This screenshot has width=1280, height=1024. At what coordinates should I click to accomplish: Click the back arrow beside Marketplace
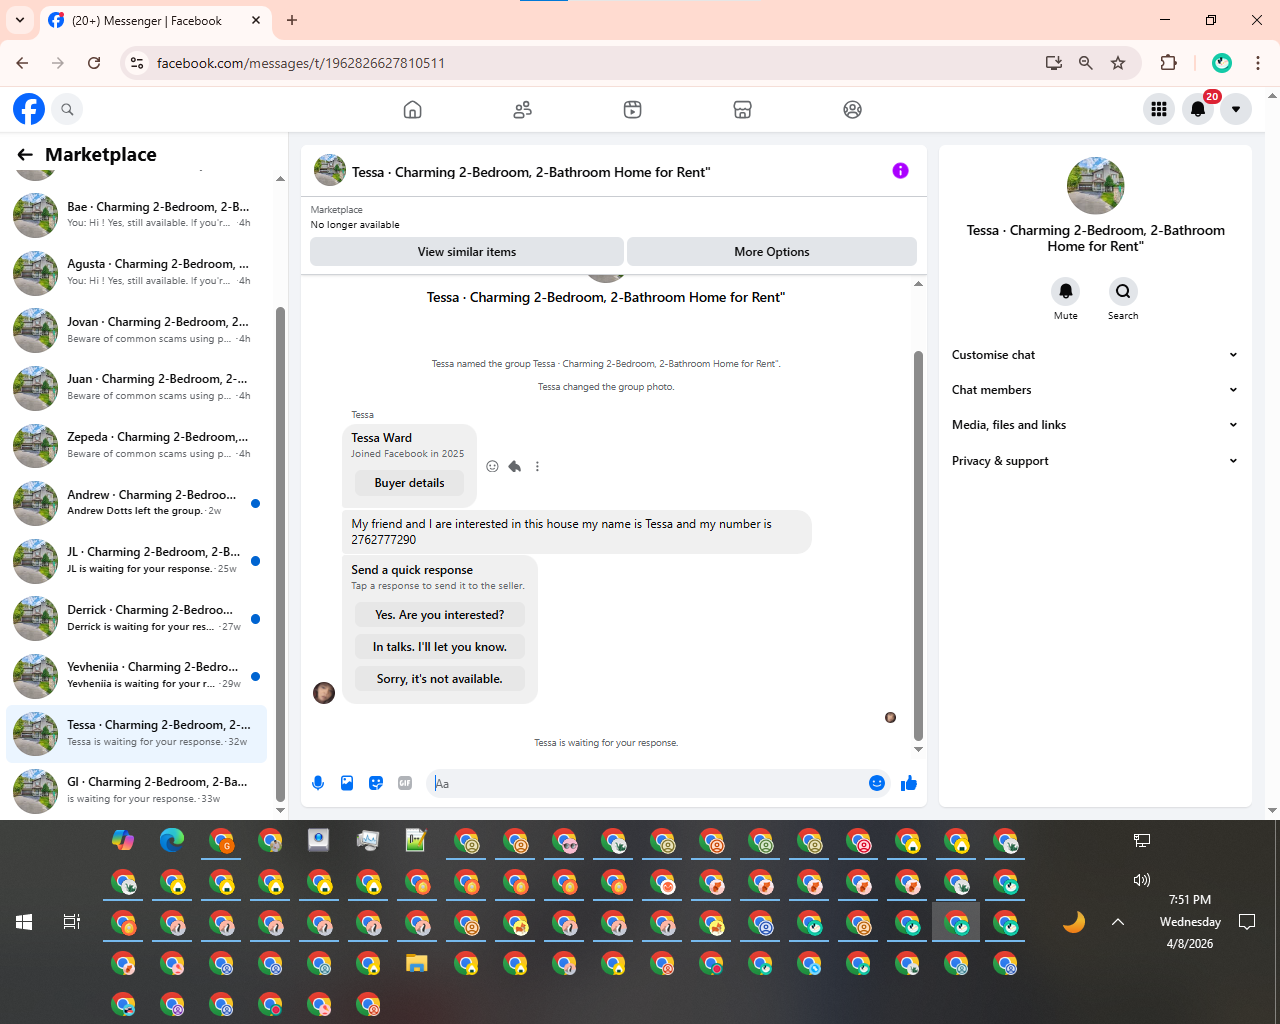click(25, 154)
